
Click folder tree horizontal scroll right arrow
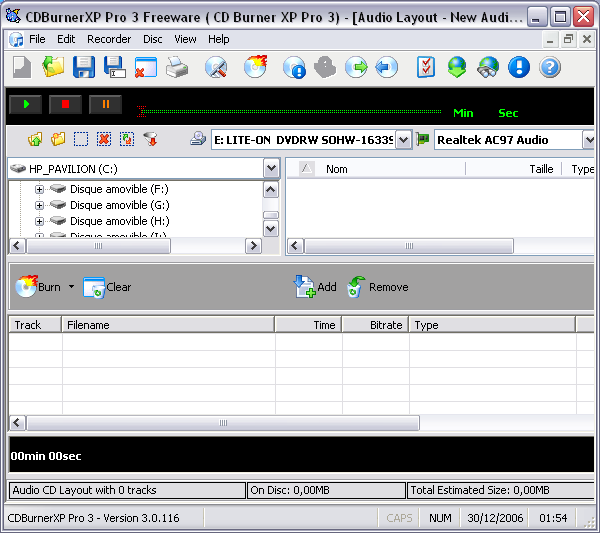(253, 246)
